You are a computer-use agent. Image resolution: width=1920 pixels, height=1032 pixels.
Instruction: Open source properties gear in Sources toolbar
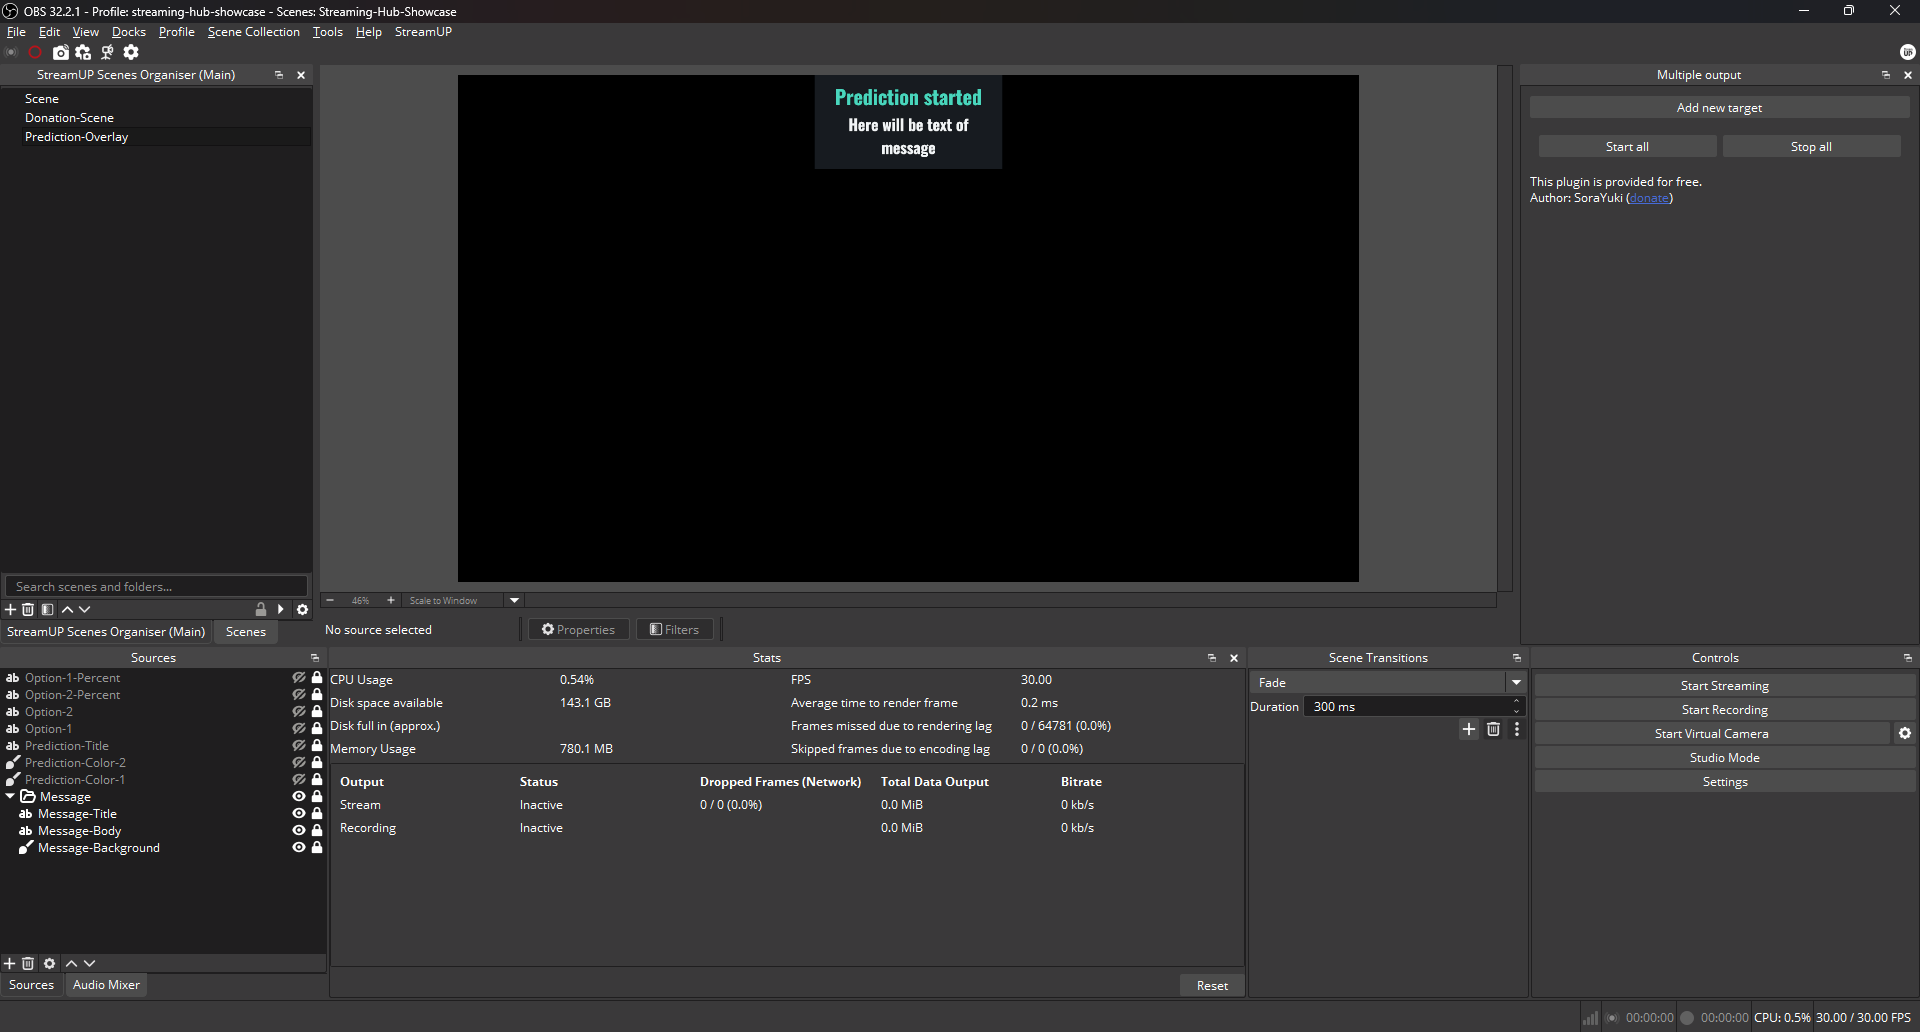pos(49,963)
